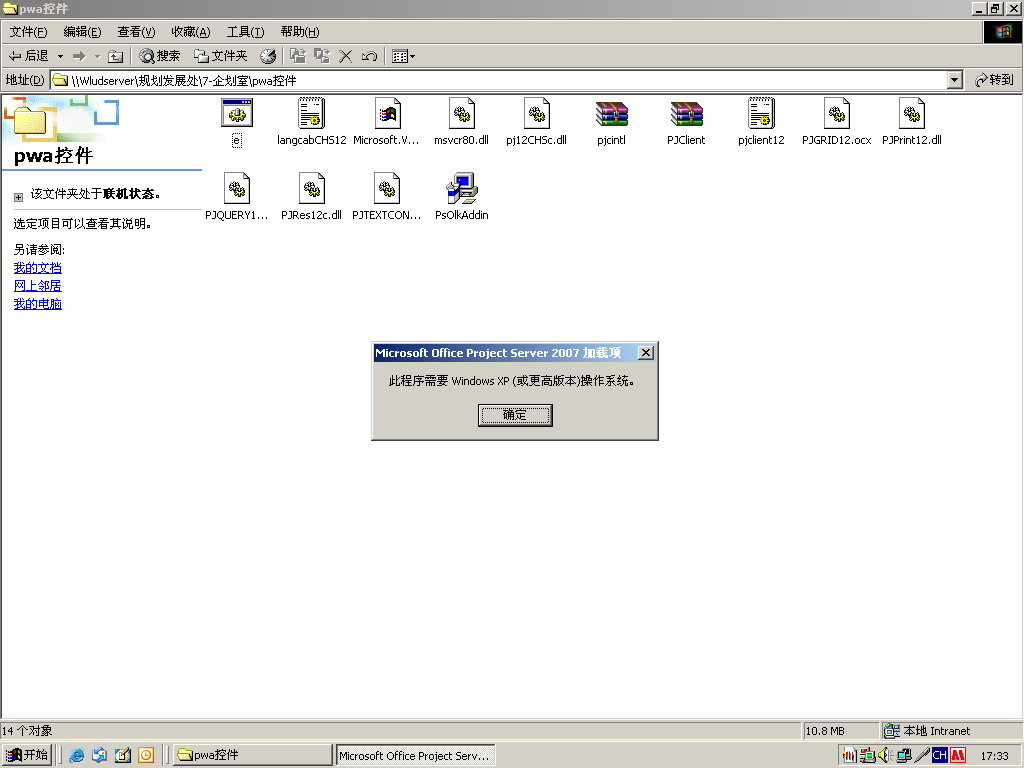Select the PJGRID12.ocx file
Image resolution: width=1024 pixels, height=768 pixels.
[837, 123]
